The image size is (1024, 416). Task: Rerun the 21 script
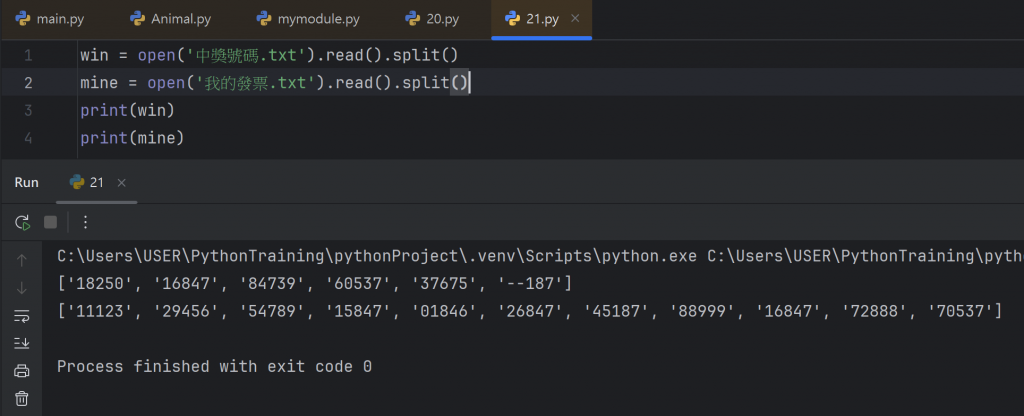(x=22, y=222)
